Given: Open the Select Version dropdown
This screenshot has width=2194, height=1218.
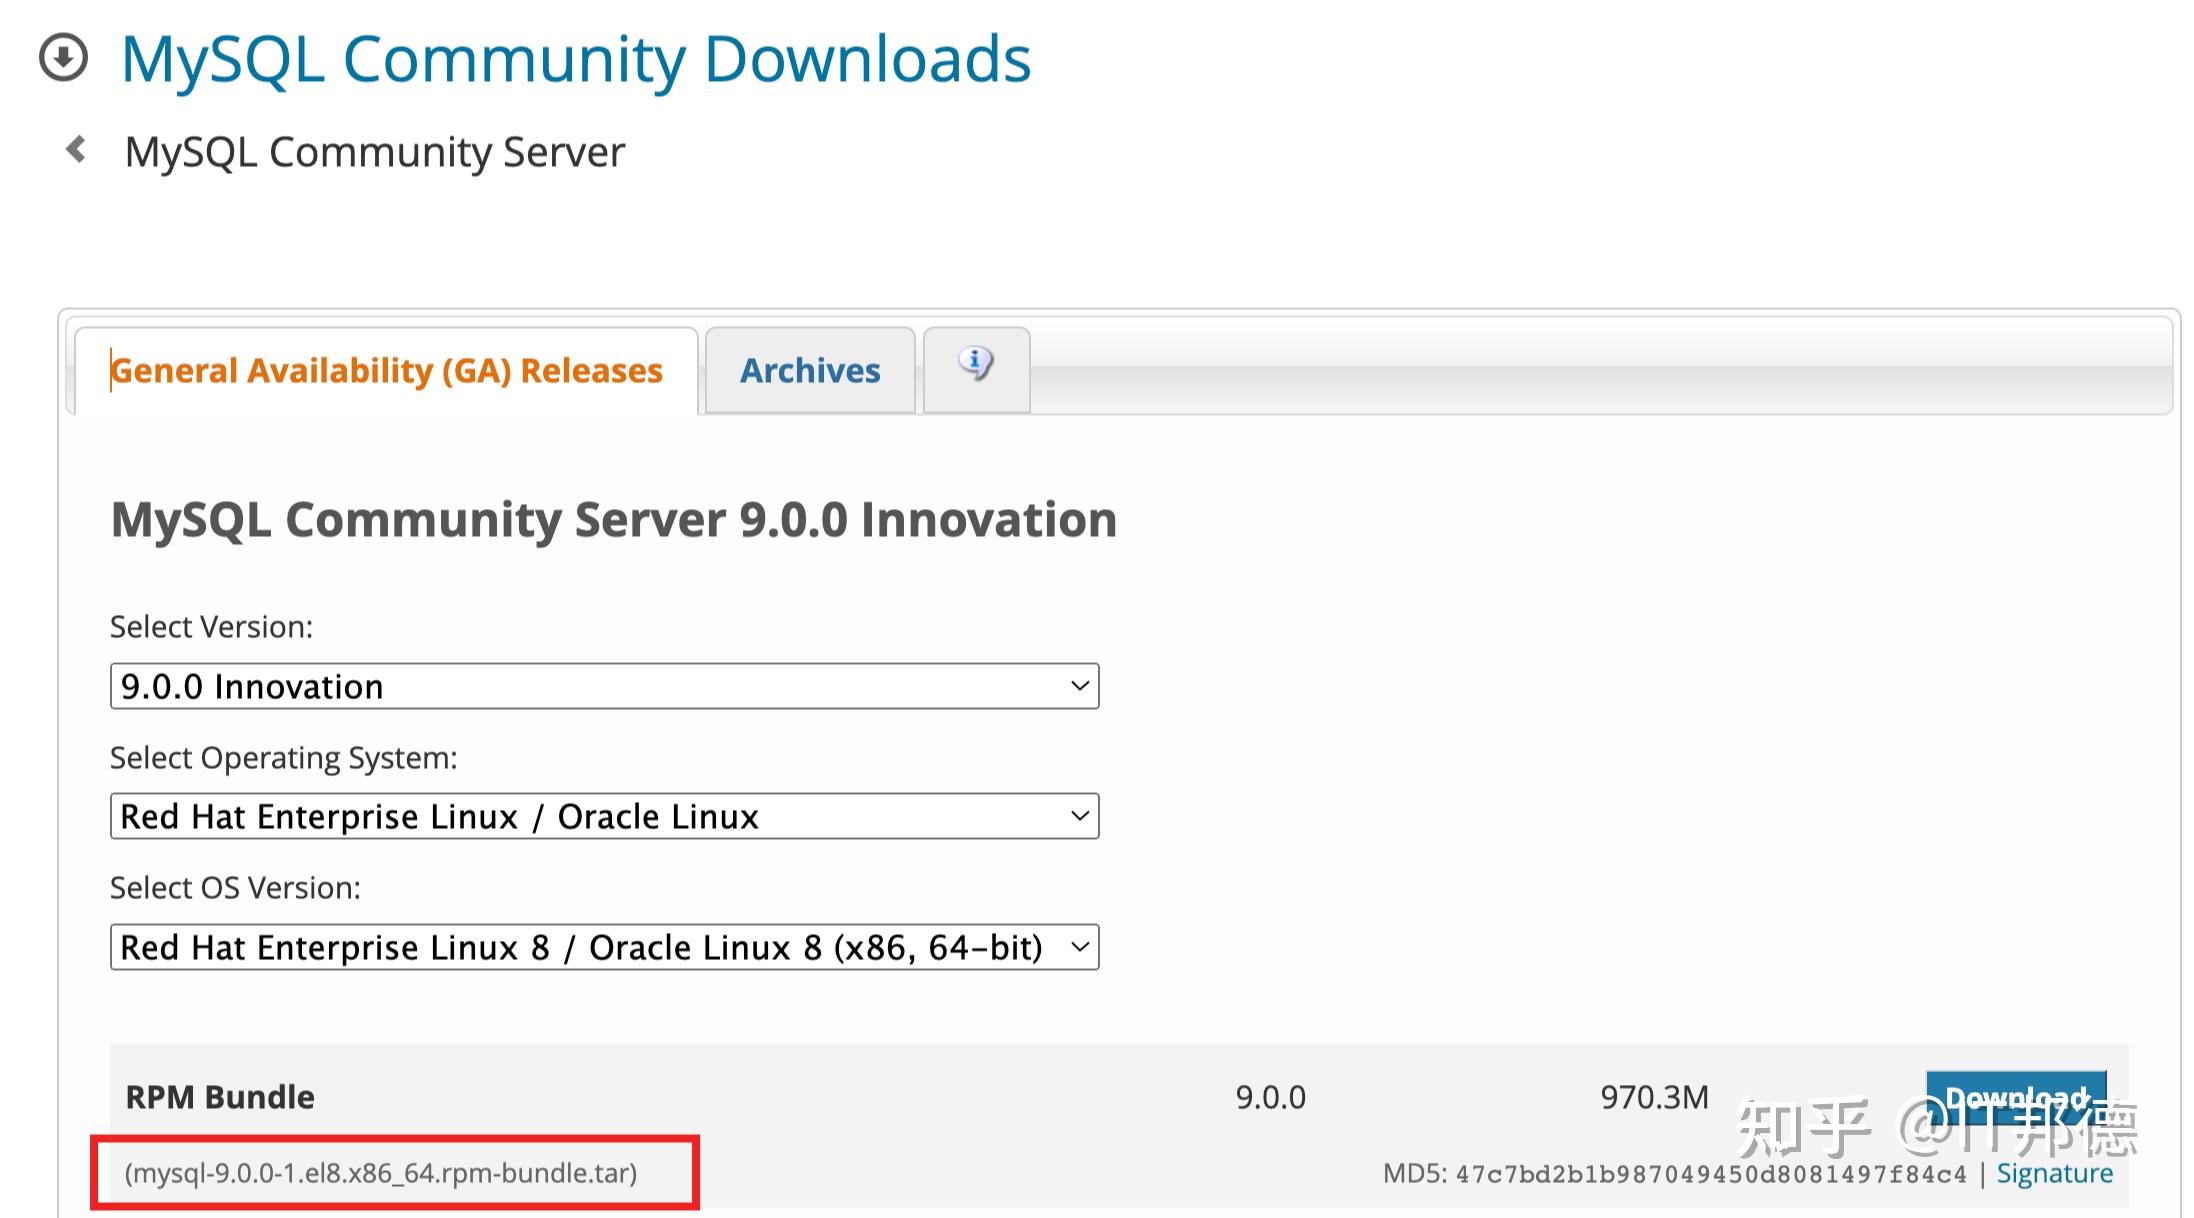Looking at the screenshot, I should (603, 686).
